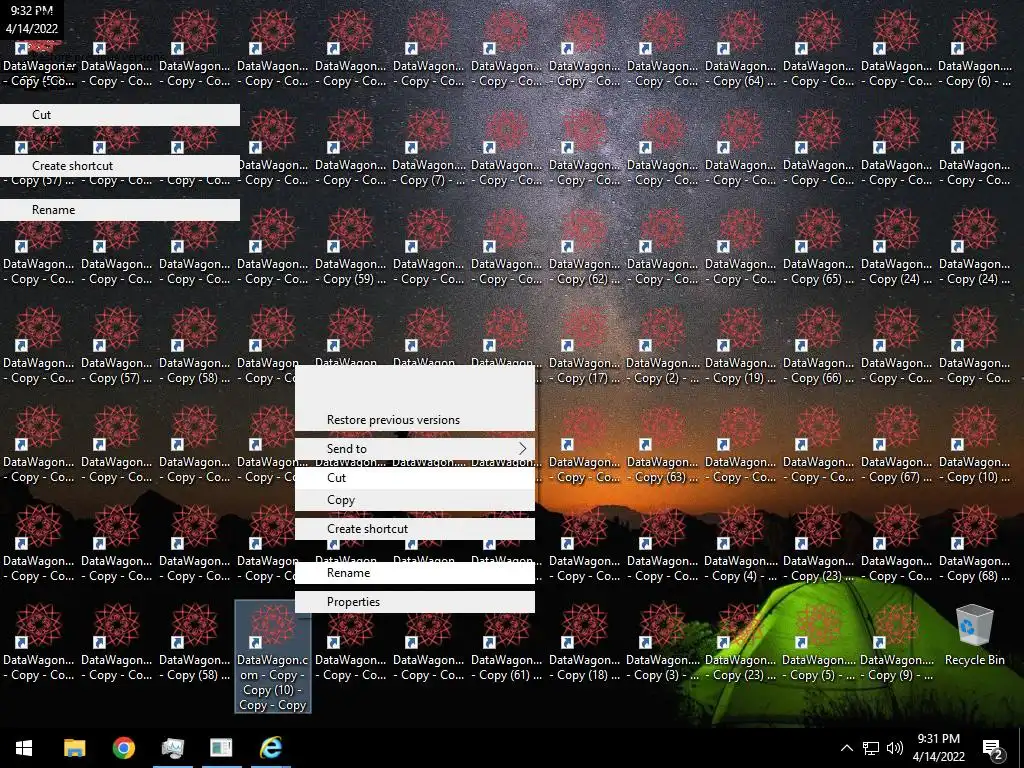Open Properties from the context menu
This screenshot has height=768, width=1024.
415,602
